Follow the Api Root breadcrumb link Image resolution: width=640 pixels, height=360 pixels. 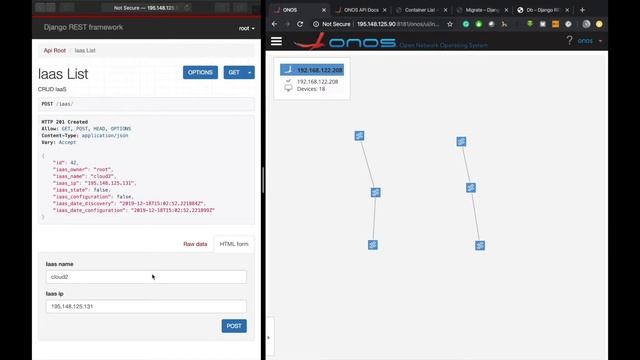click(x=55, y=50)
